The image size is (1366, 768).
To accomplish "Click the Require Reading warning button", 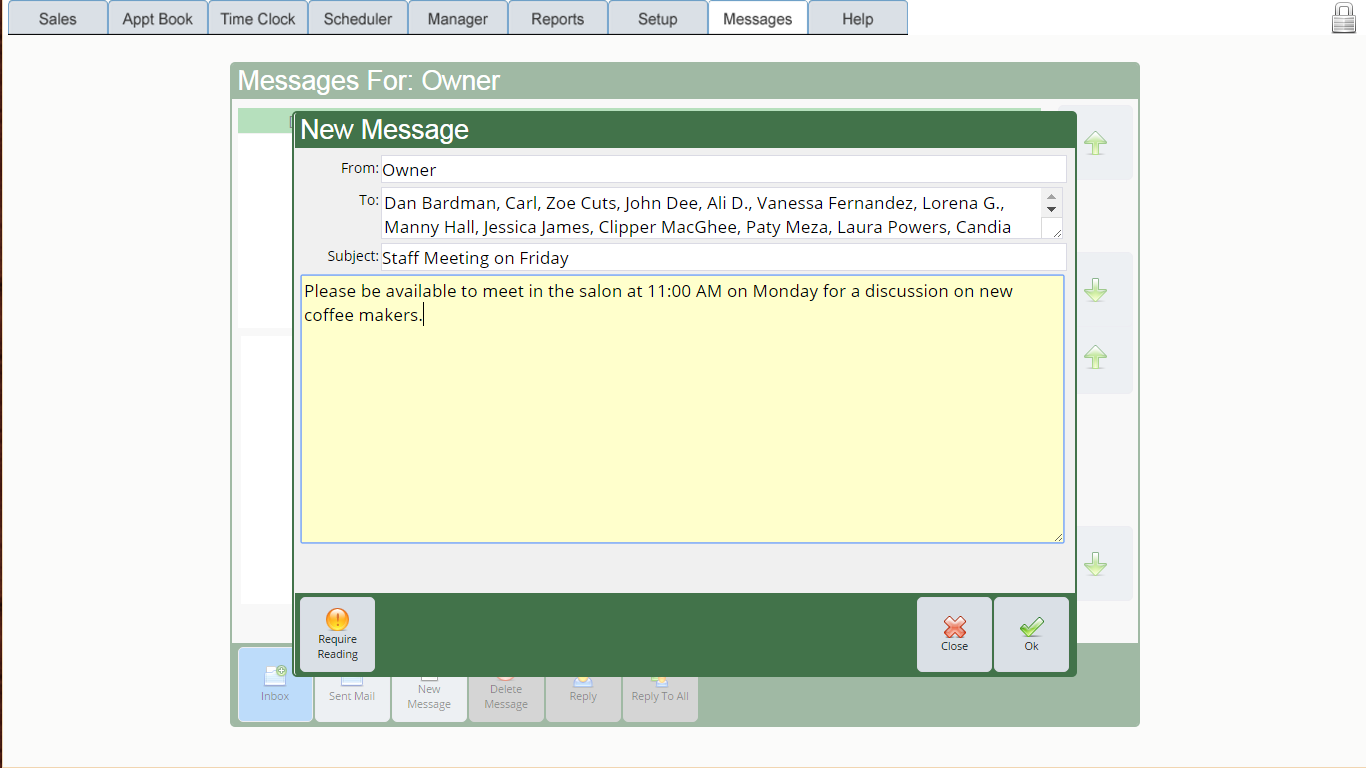I will coord(337,634).
